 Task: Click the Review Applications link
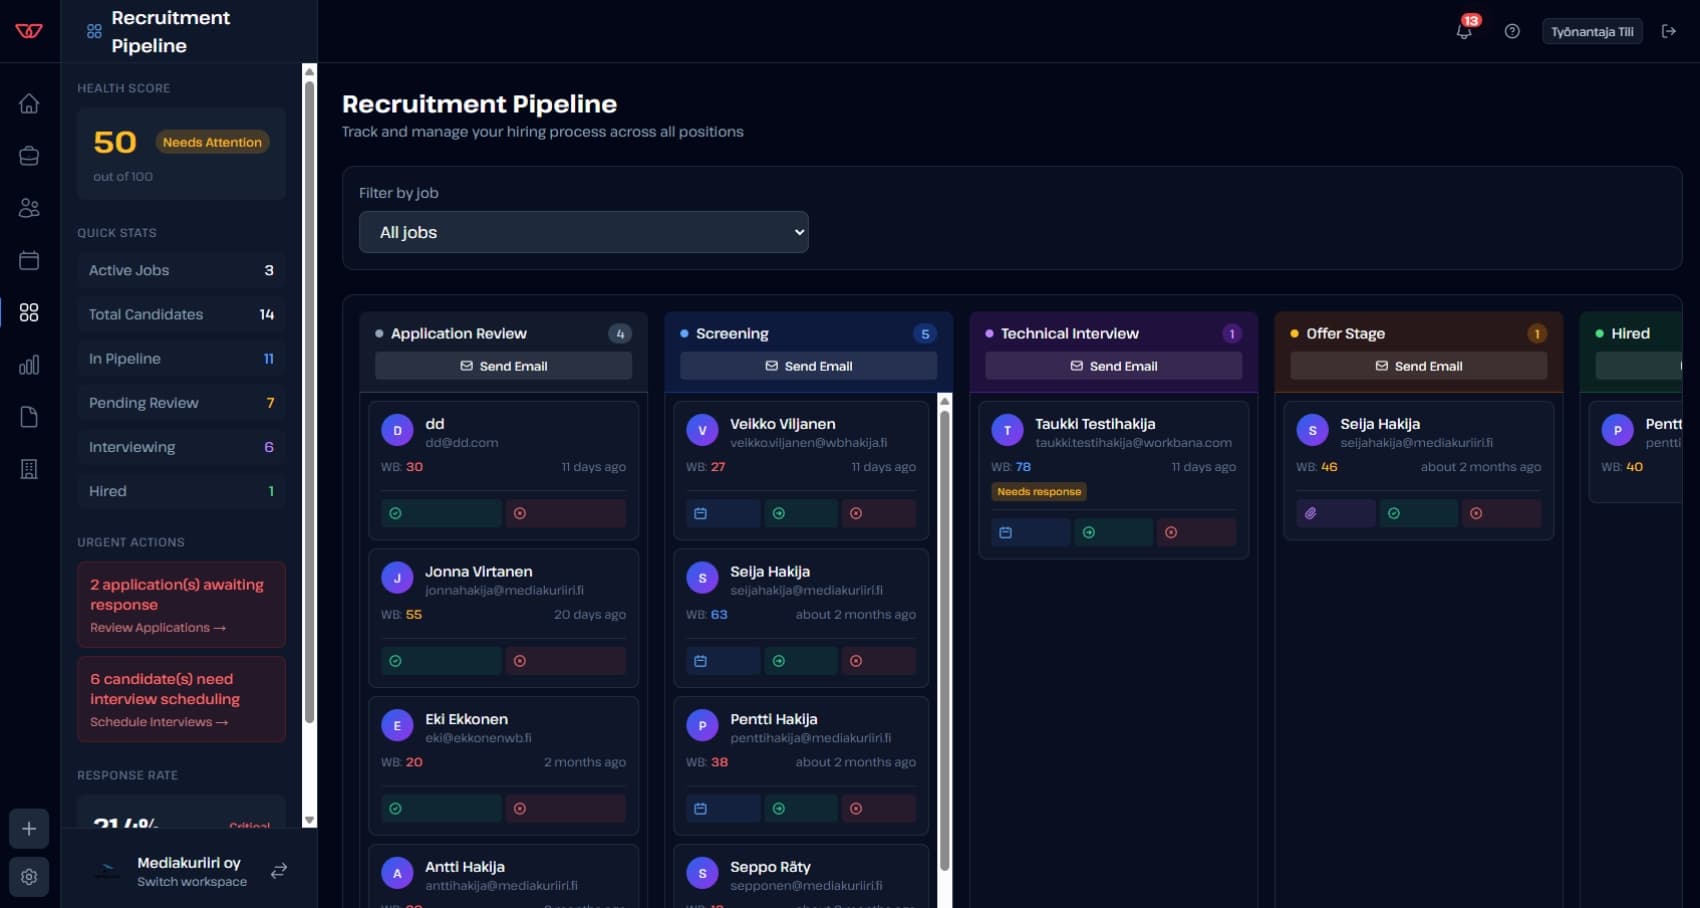(x=157, y=628)
